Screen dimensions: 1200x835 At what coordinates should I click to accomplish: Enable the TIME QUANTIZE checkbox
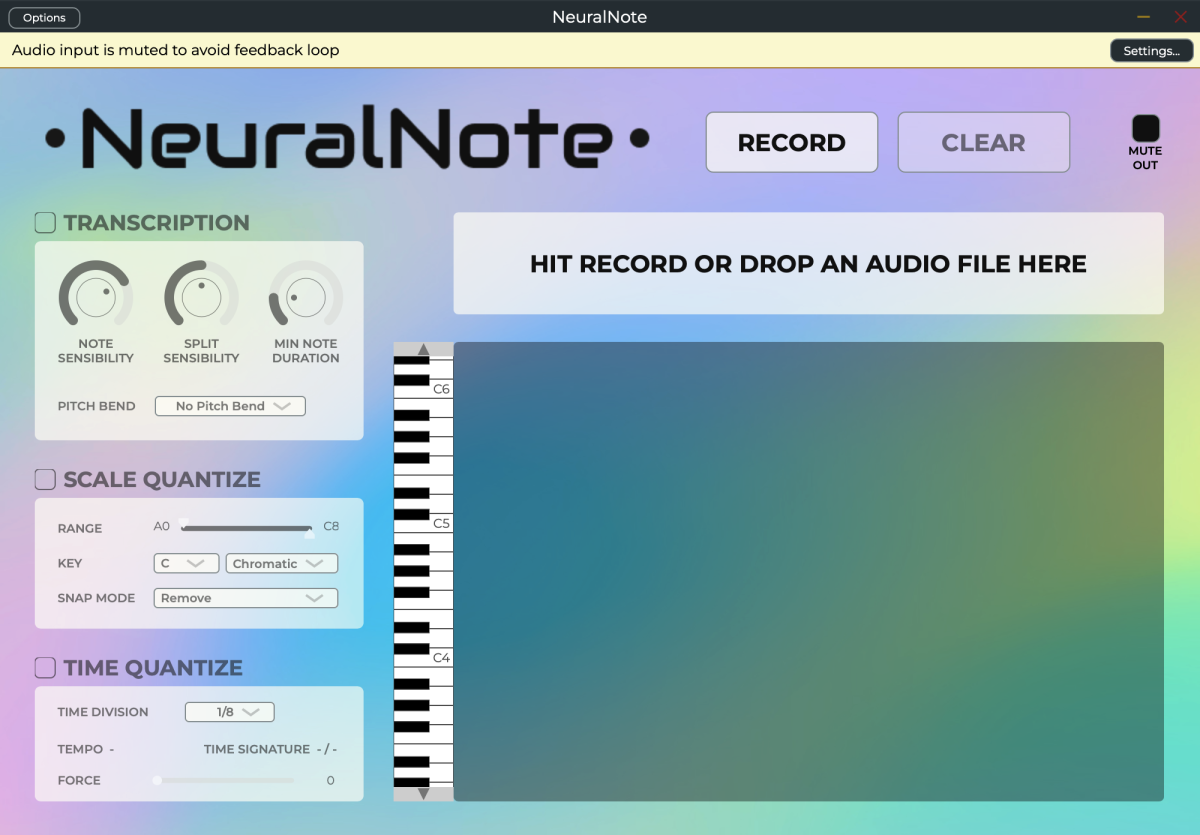(45, 667)
